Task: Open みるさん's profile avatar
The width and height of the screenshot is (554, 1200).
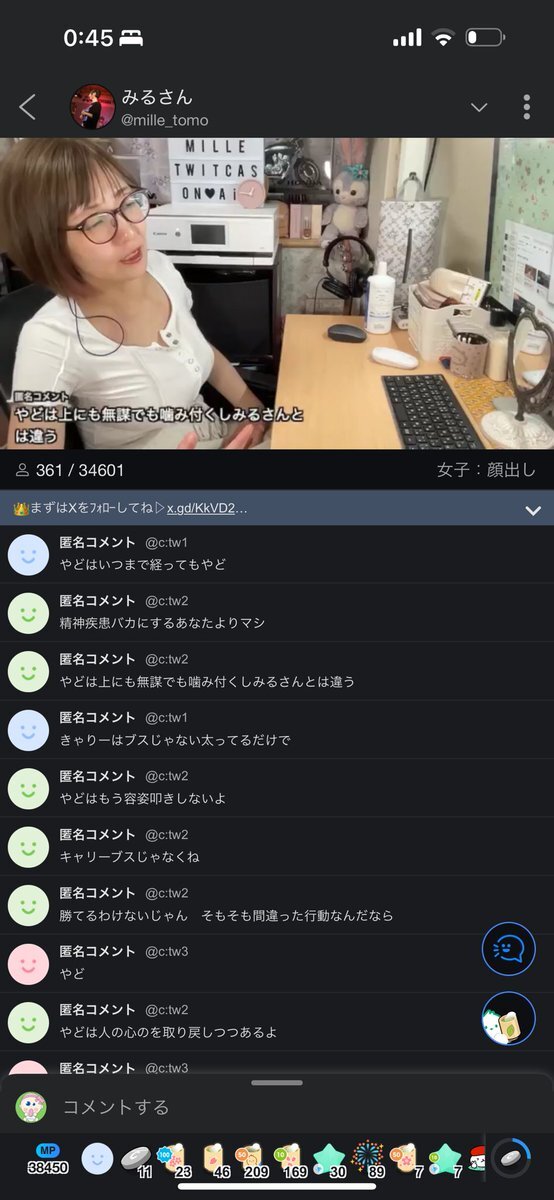Action: click(92, 107)
